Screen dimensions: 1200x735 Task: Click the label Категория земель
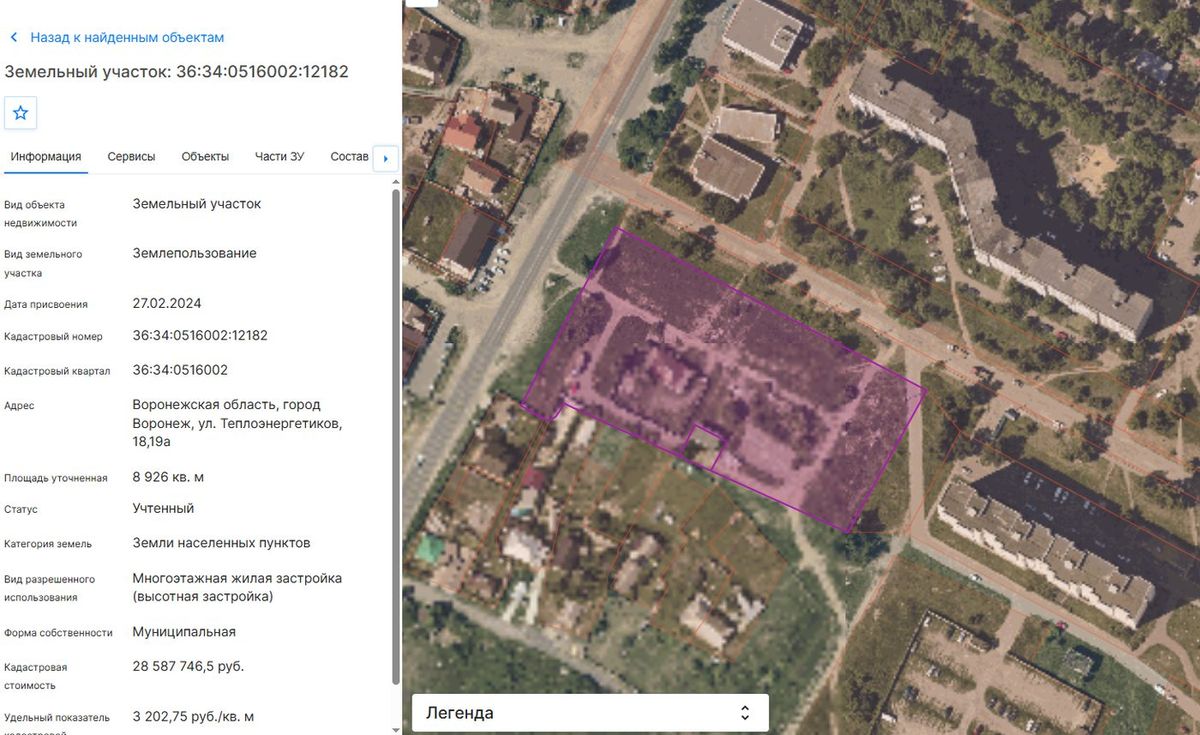click(x=48, y=544)
